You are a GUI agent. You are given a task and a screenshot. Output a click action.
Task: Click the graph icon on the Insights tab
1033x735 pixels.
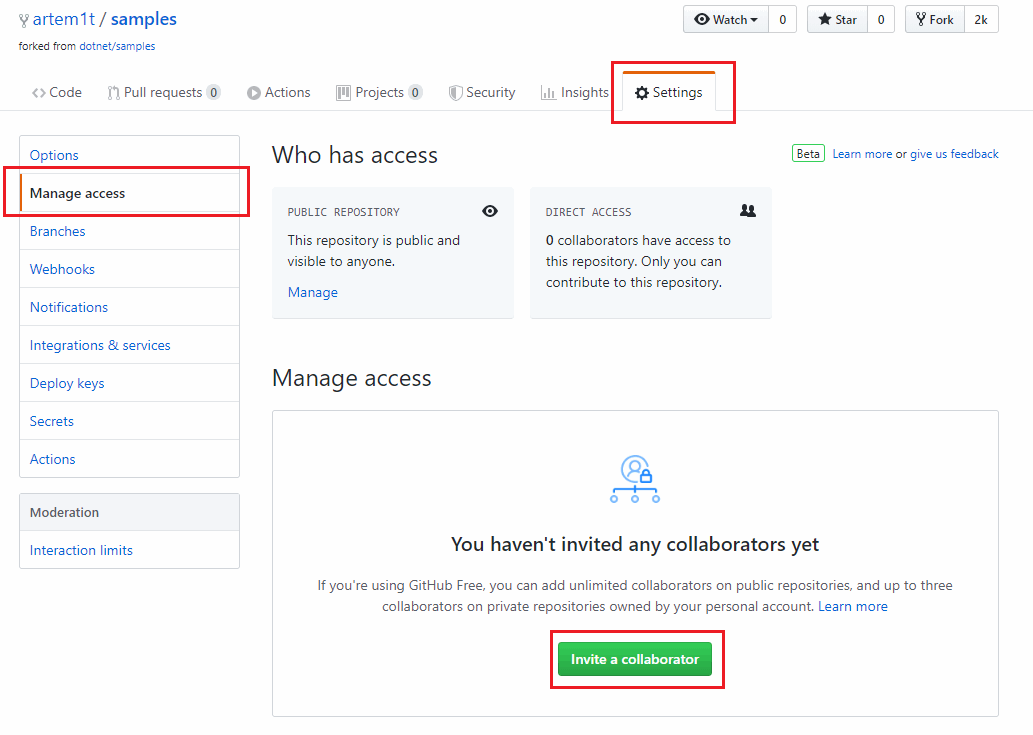point(548,92)
